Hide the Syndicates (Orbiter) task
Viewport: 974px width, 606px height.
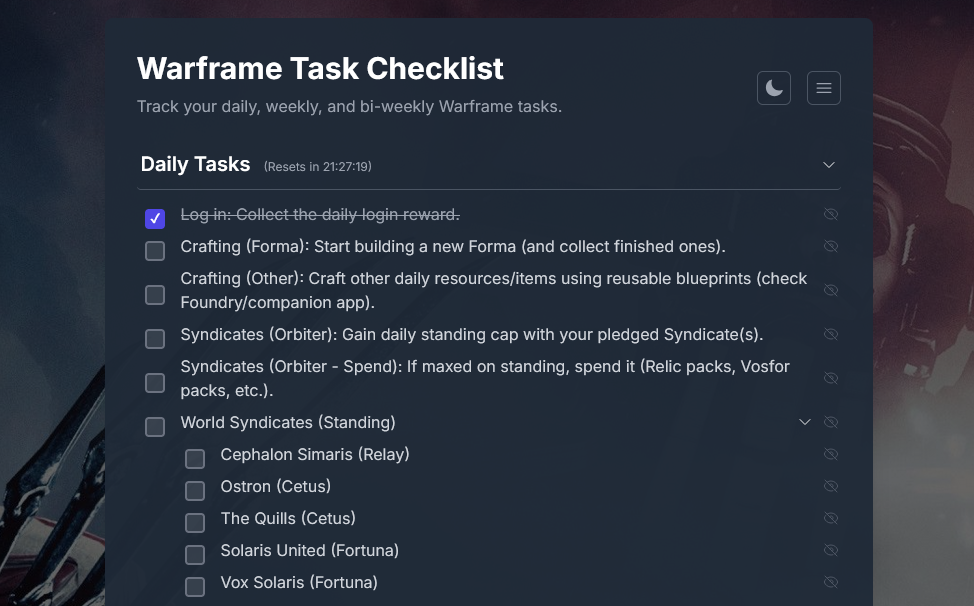coord(831,334)
